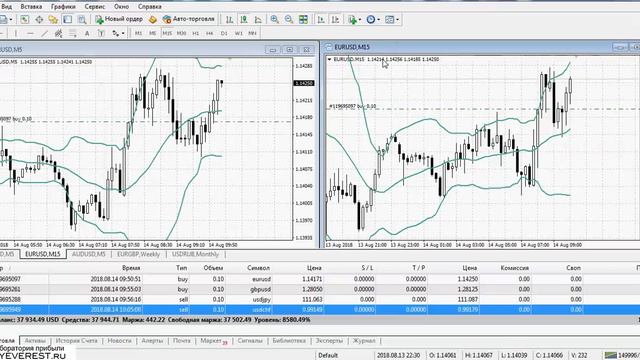Sort orders by the Время column
The width and height of the screenshot is (640, 360).
click(x=131, y=268)
